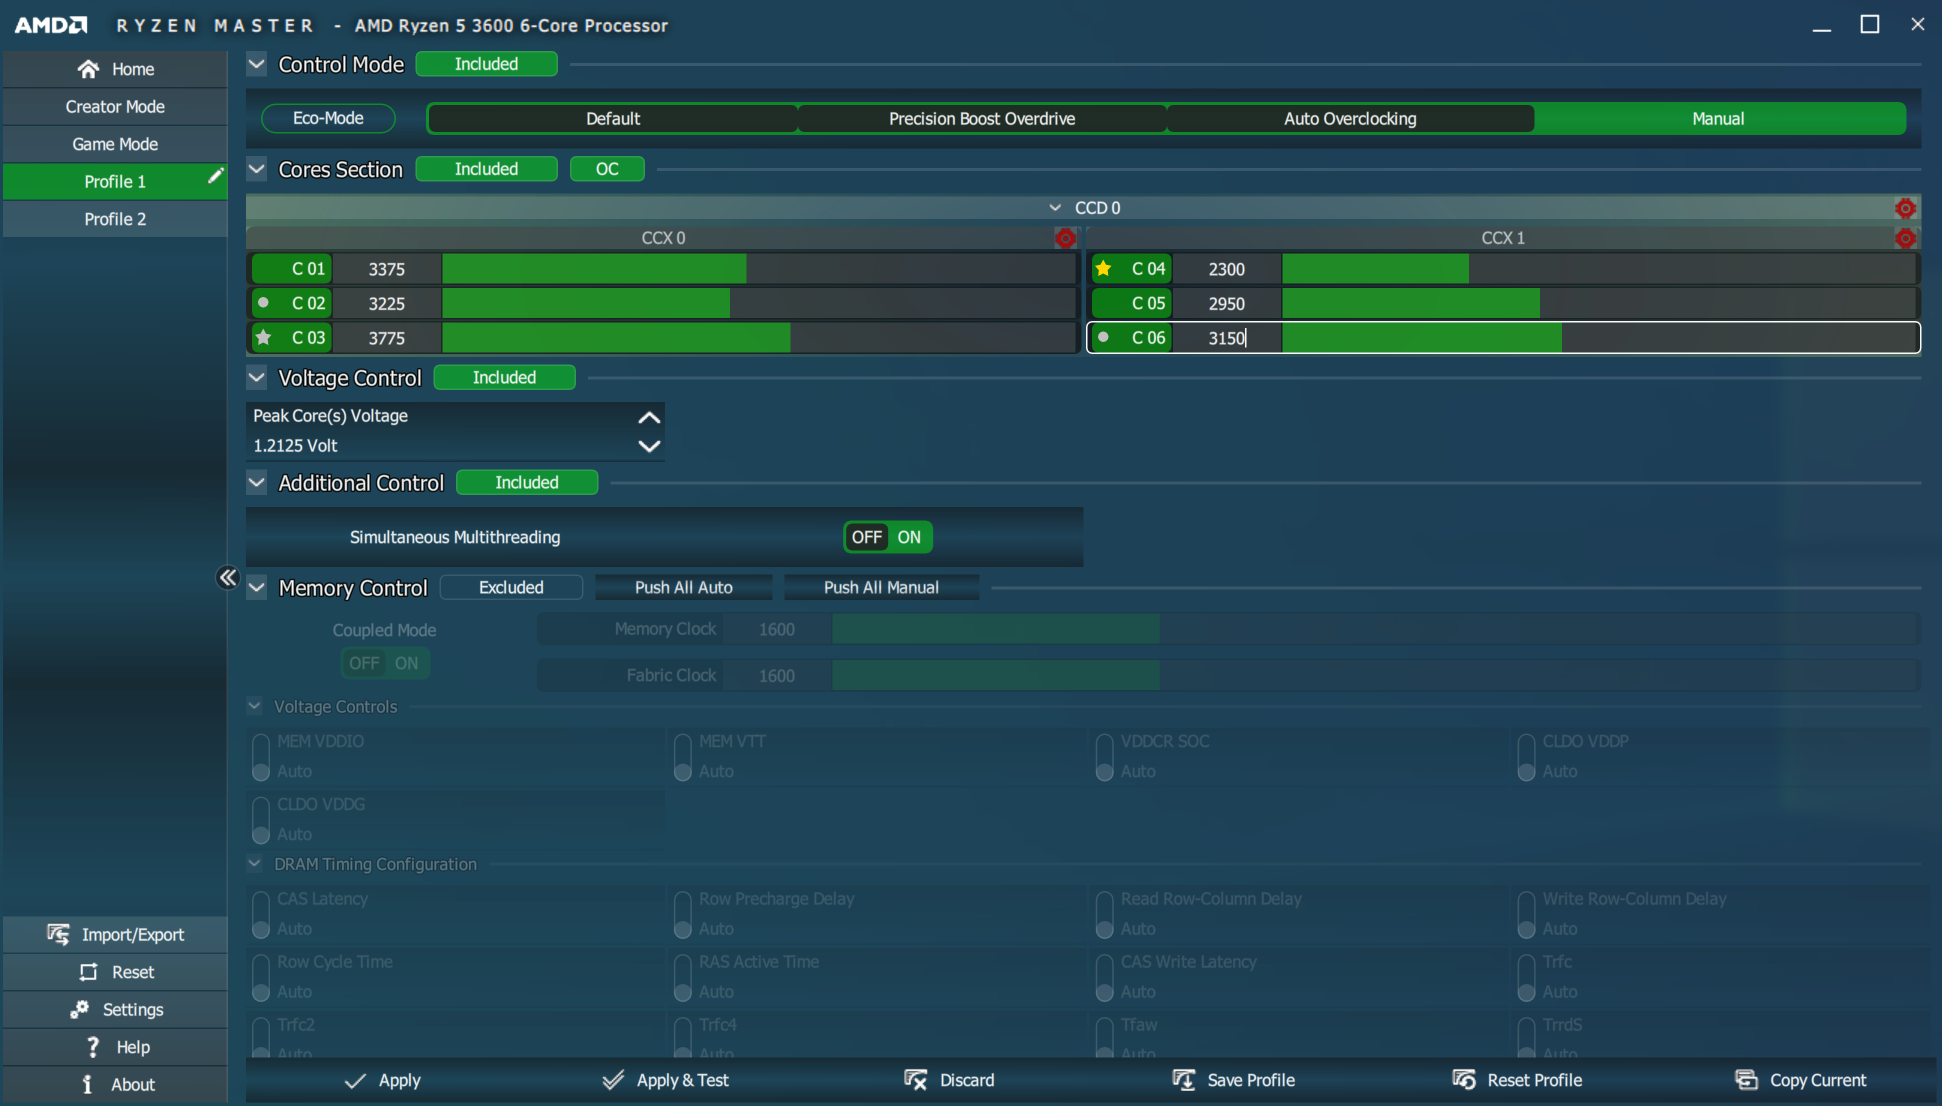The height and width of the screenshot is (1106, 1942).
Task: Click the Copy Current icon
Action: click(1746, 1080)
